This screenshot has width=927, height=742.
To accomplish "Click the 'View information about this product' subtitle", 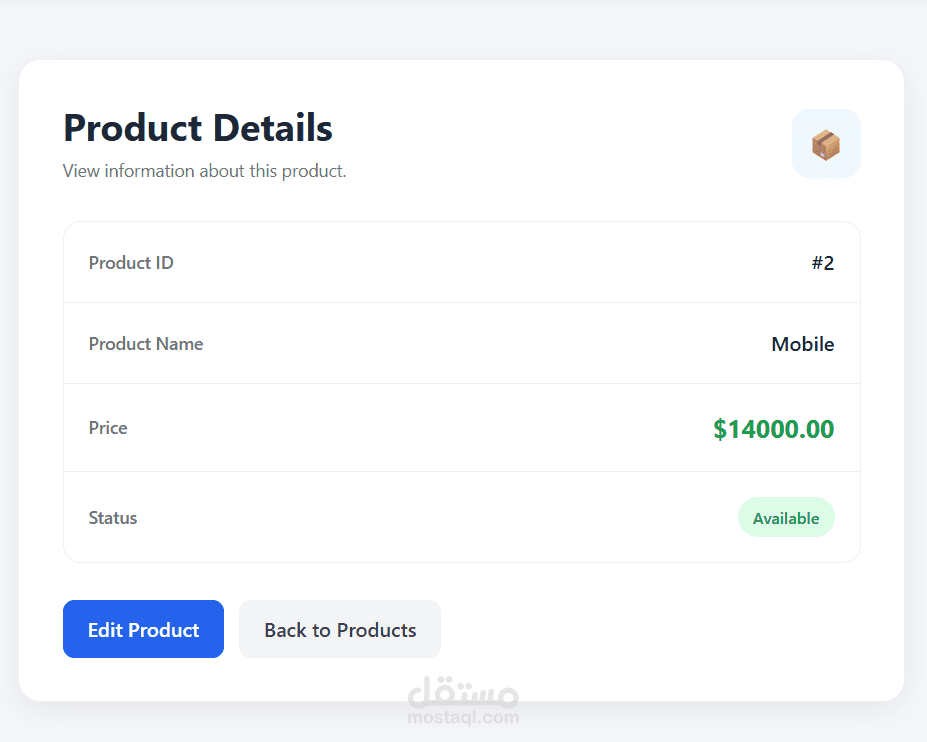I will (205, 171).
